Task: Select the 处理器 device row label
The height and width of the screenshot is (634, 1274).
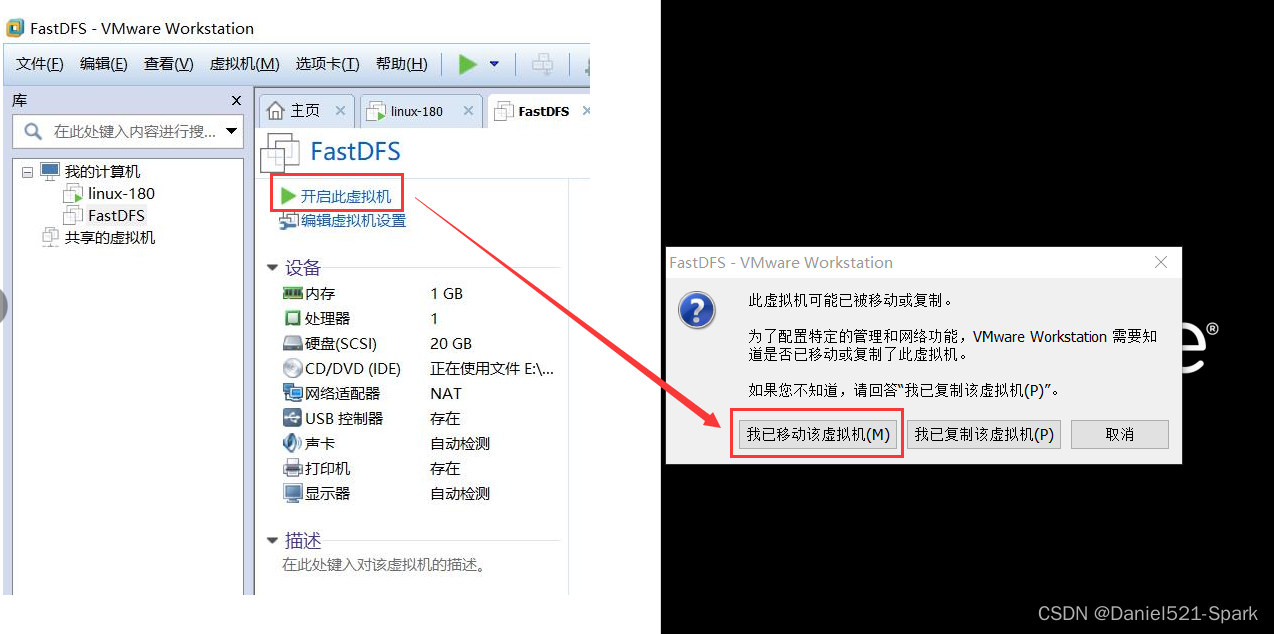Action: 328,319
